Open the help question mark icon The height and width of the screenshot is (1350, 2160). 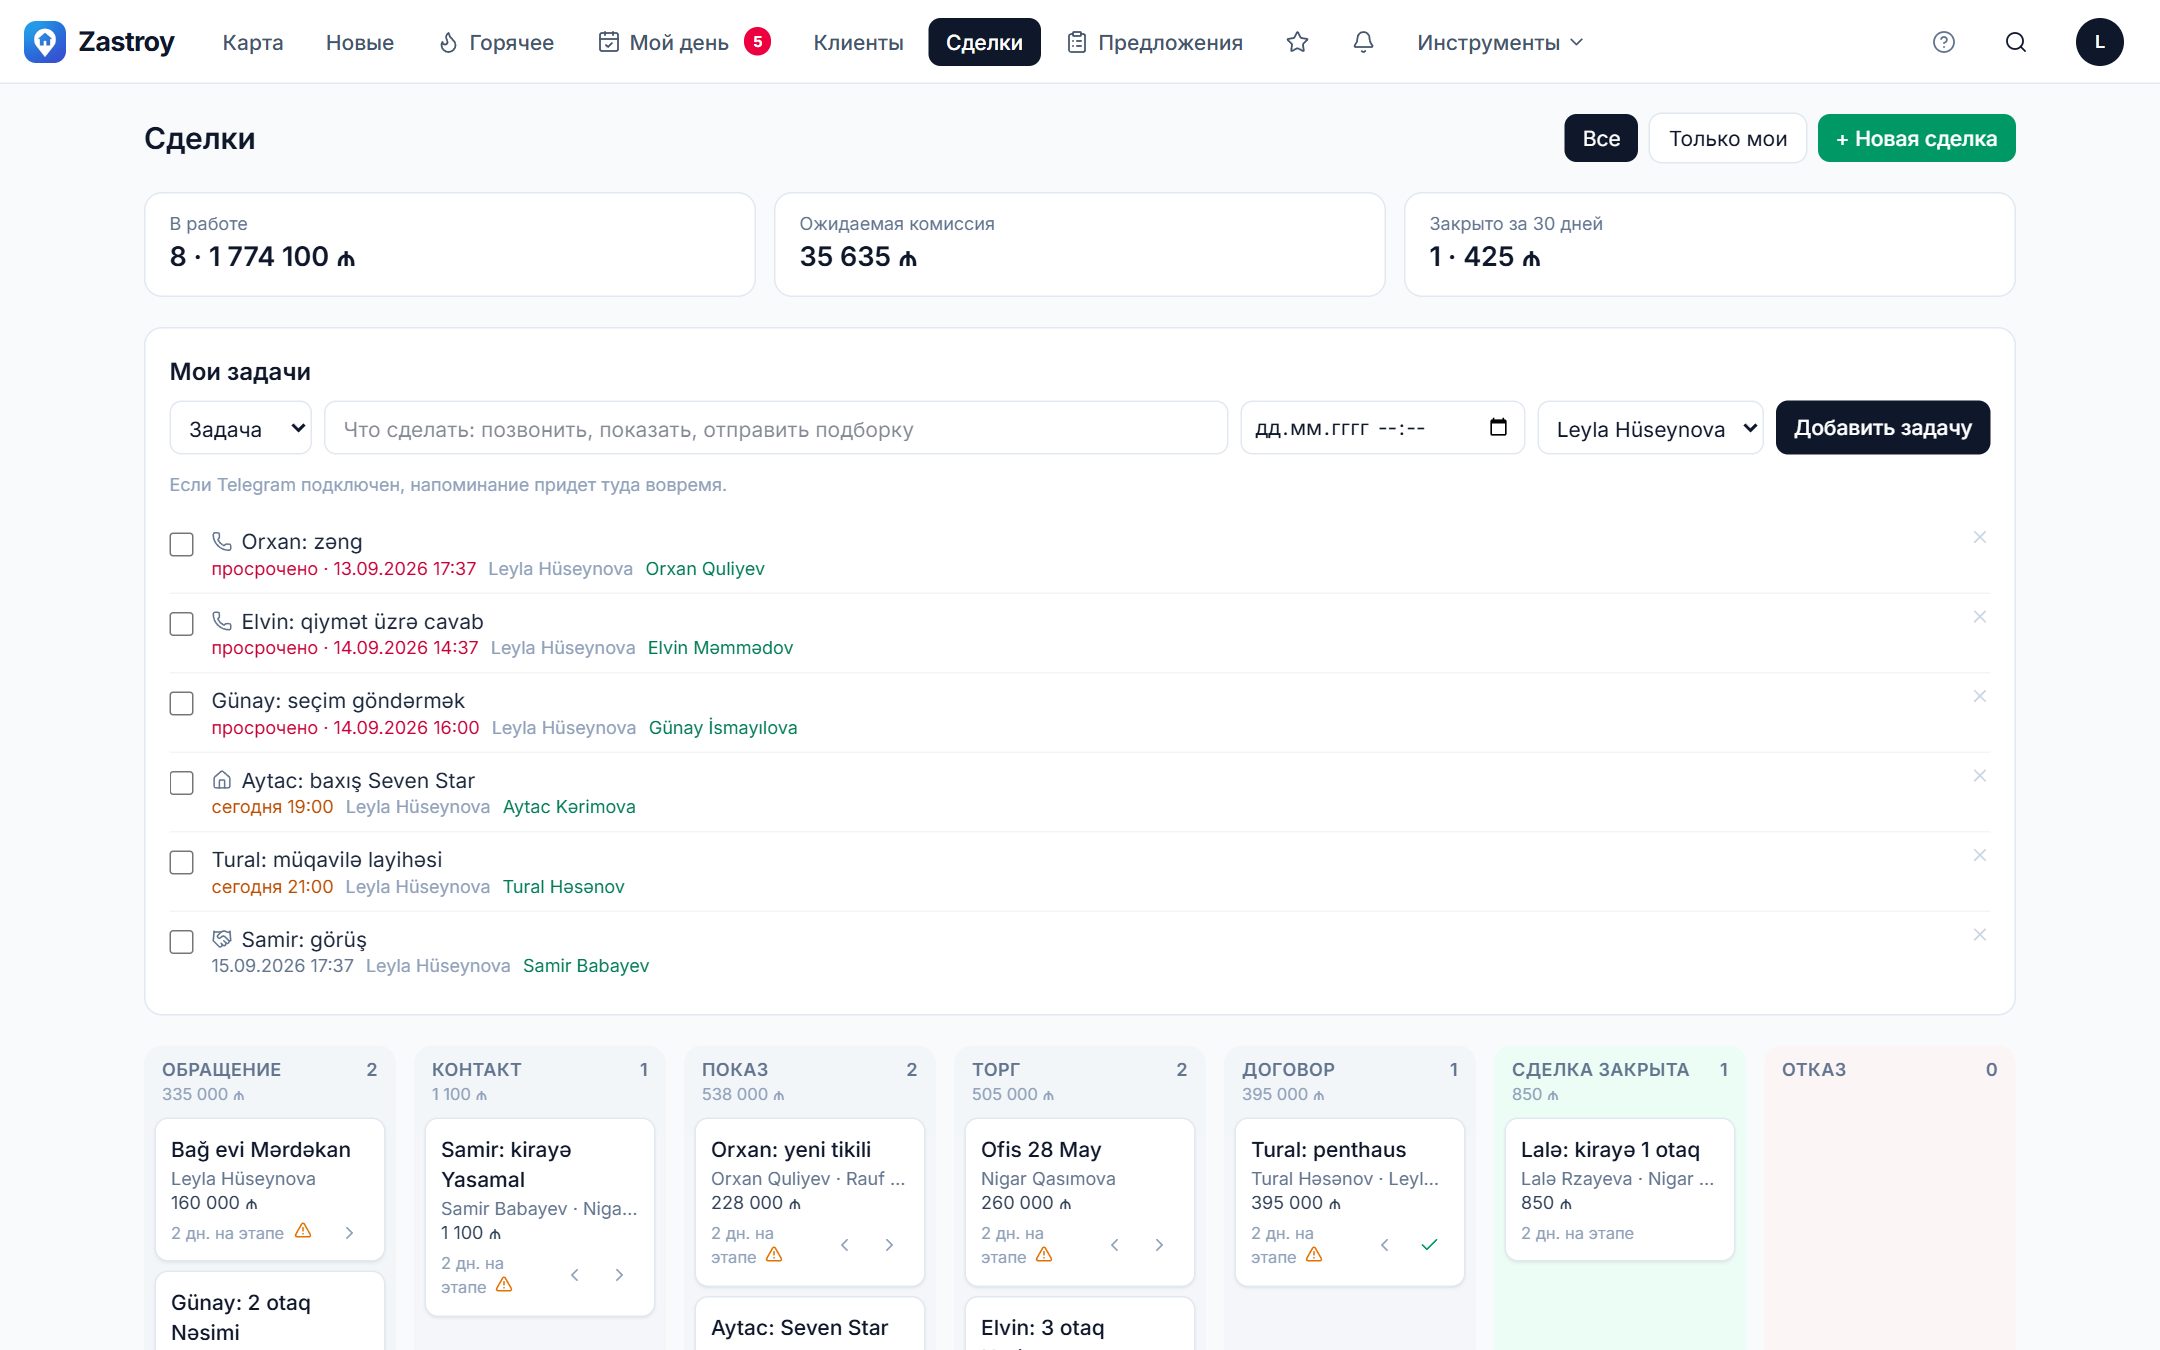tap(1943, 42)
